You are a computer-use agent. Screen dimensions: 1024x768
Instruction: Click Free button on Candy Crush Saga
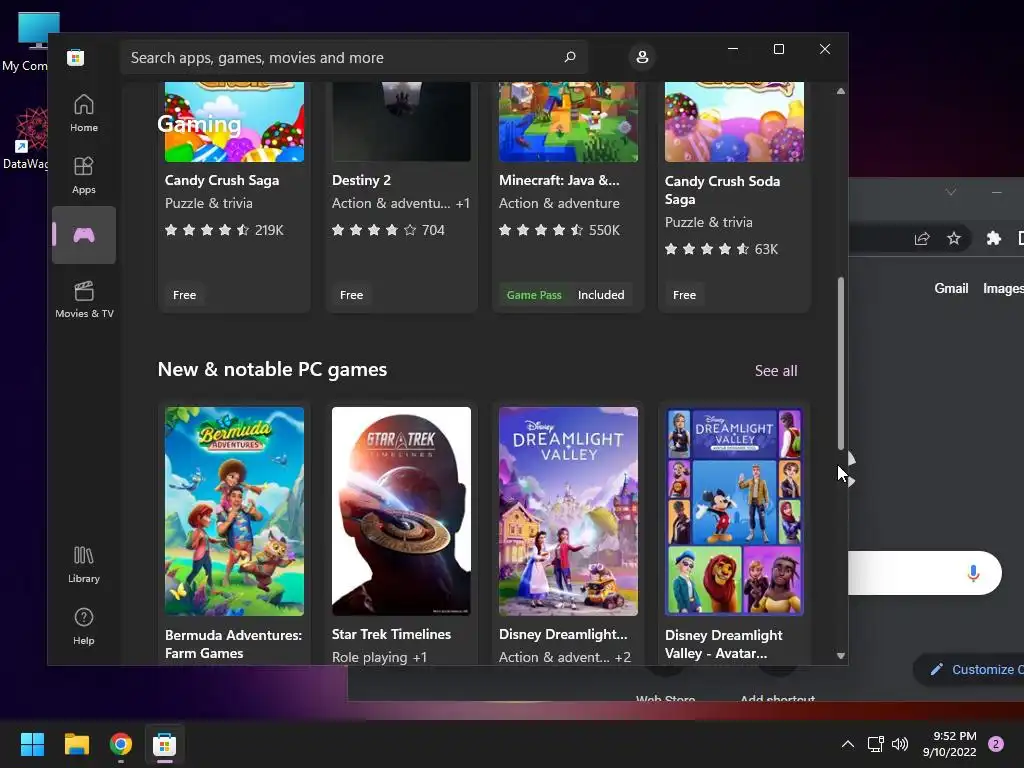point(184,295)
